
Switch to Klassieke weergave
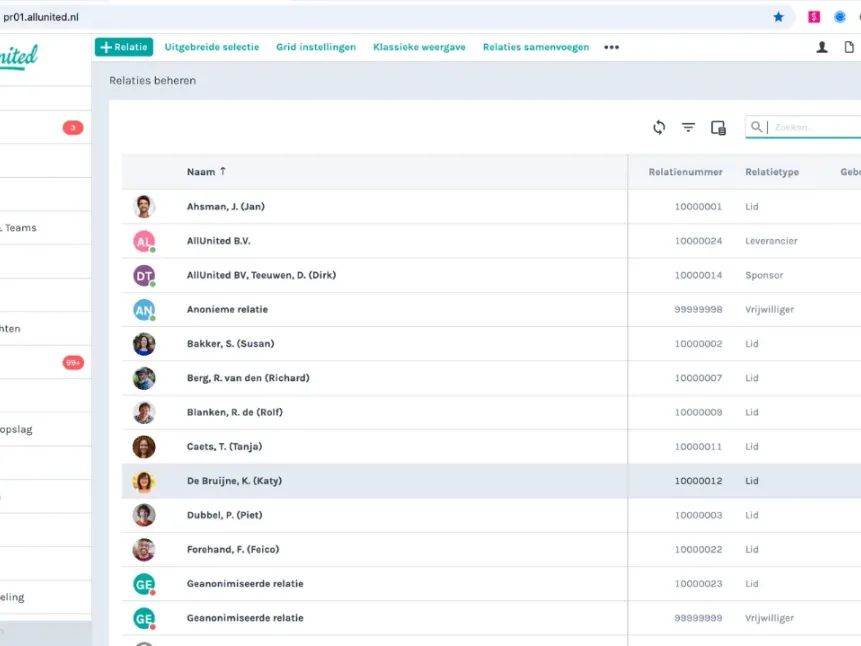tap(419, 47)
